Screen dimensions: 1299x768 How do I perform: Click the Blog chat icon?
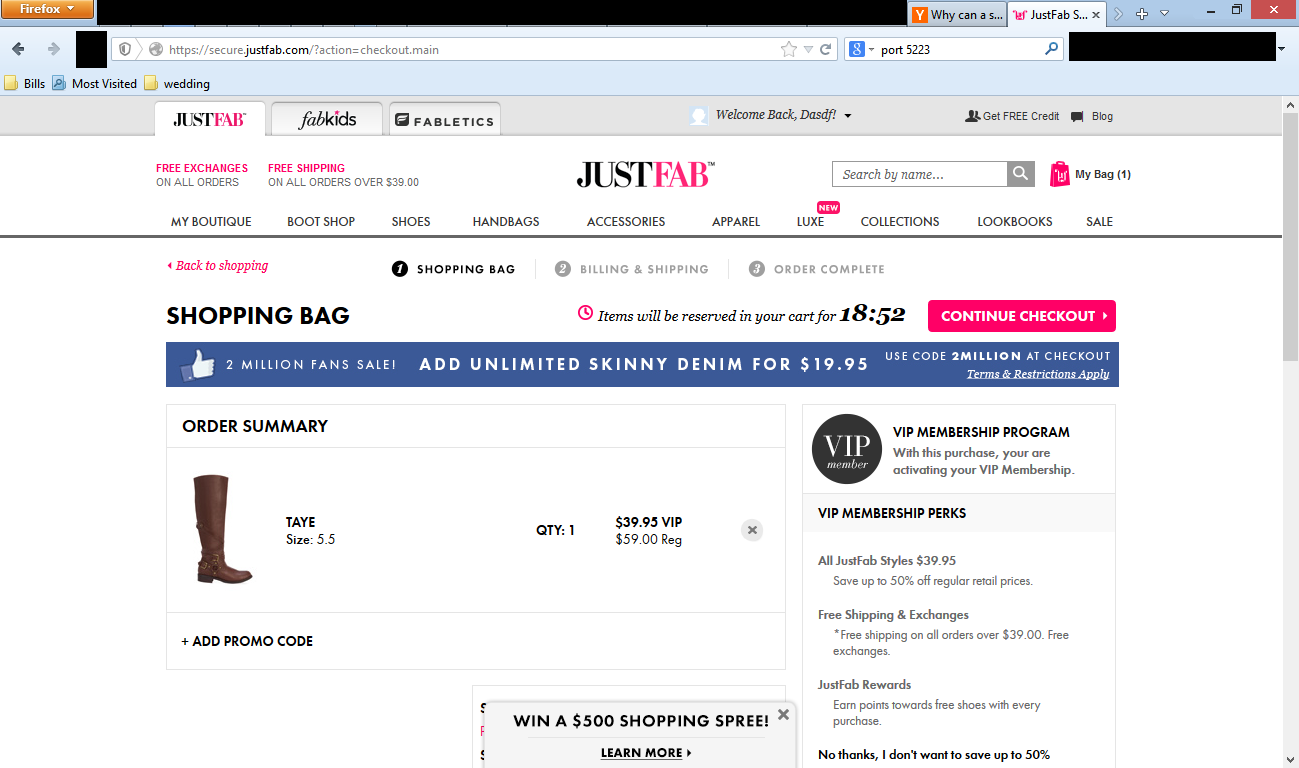click(x=1077, y=117)
